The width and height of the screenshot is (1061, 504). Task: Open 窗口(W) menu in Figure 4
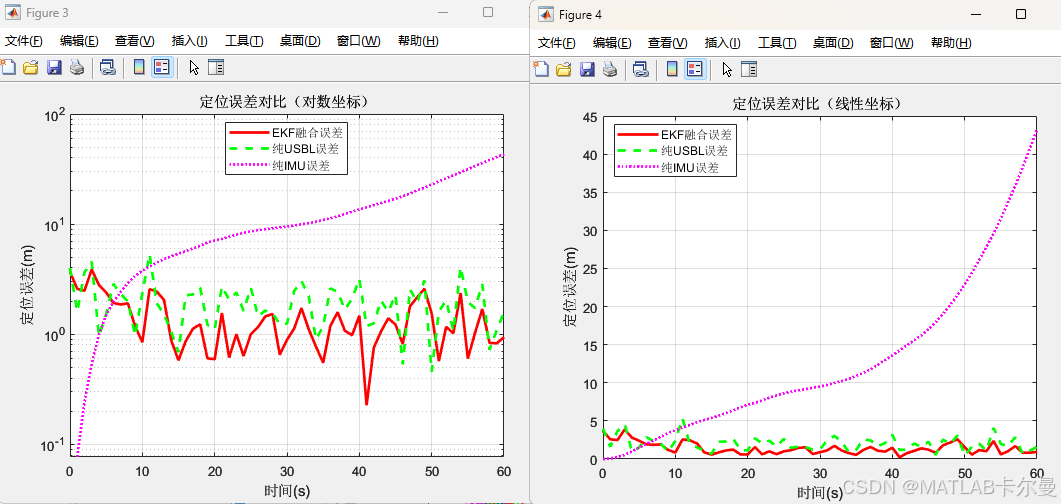[892, 43]
